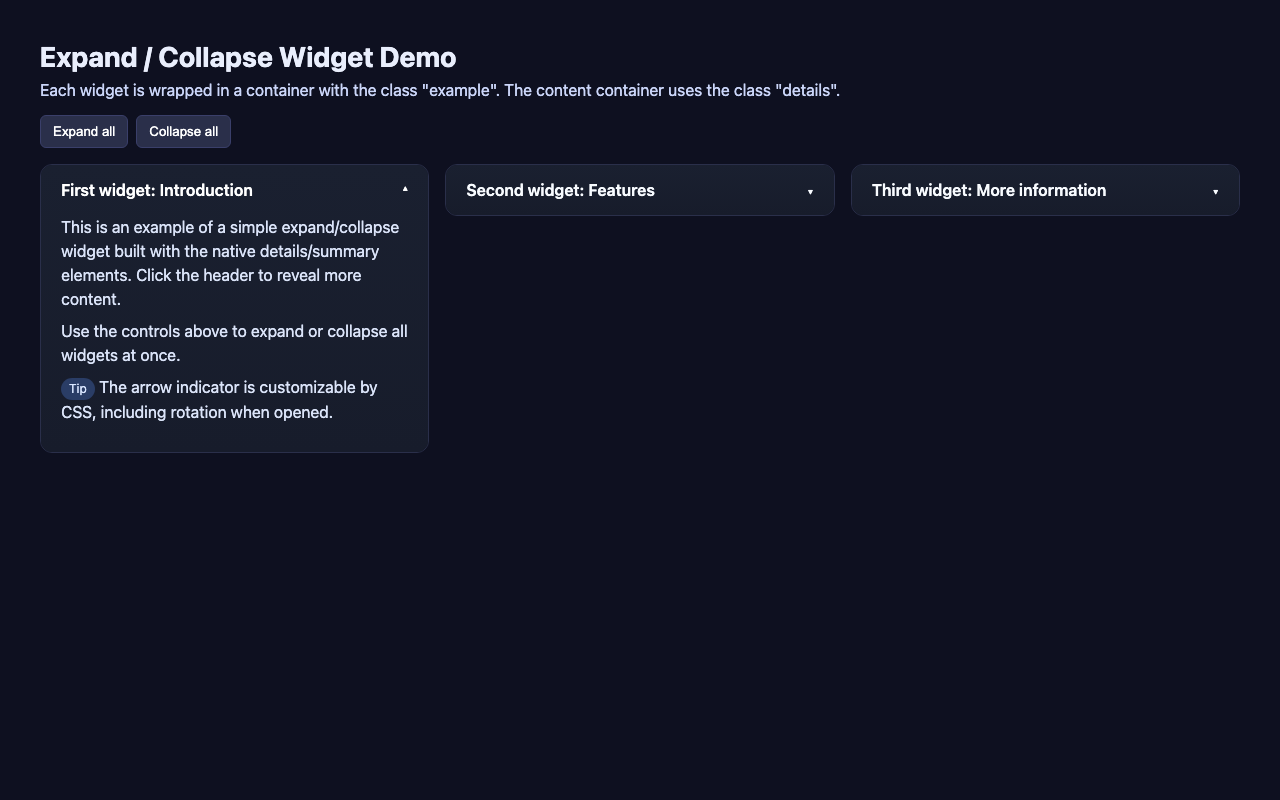Click the down arrow on the More information widget
The image size is (1280, 800).
click(1215, 191)
